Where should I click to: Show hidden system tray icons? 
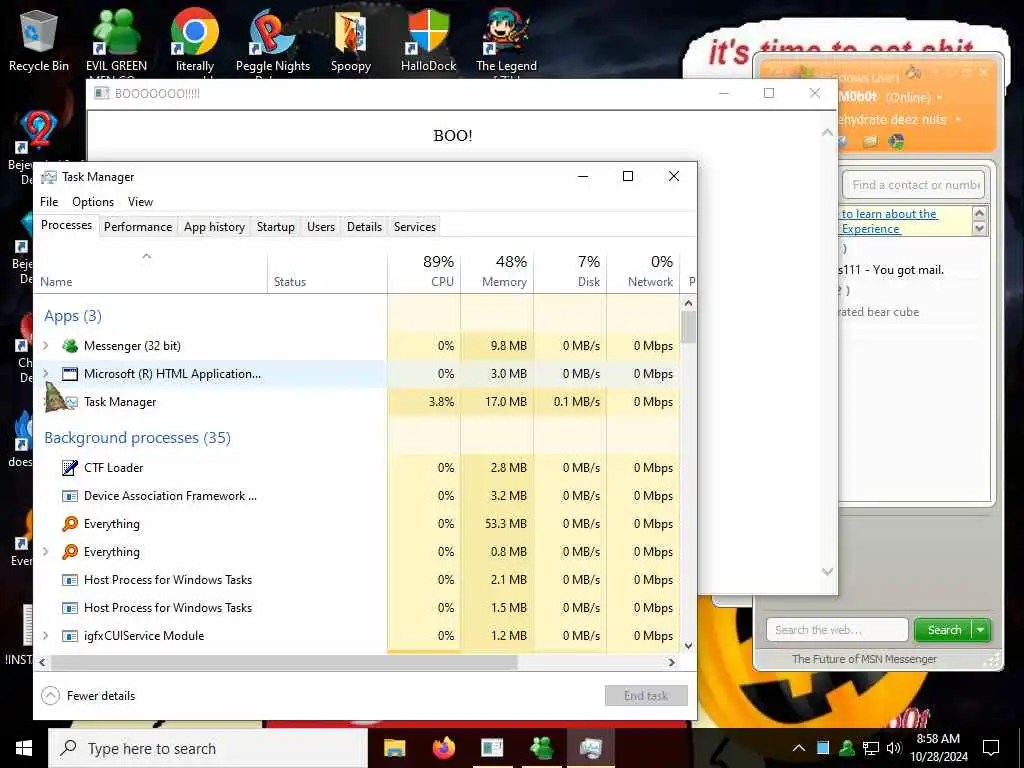pos(799,748)
